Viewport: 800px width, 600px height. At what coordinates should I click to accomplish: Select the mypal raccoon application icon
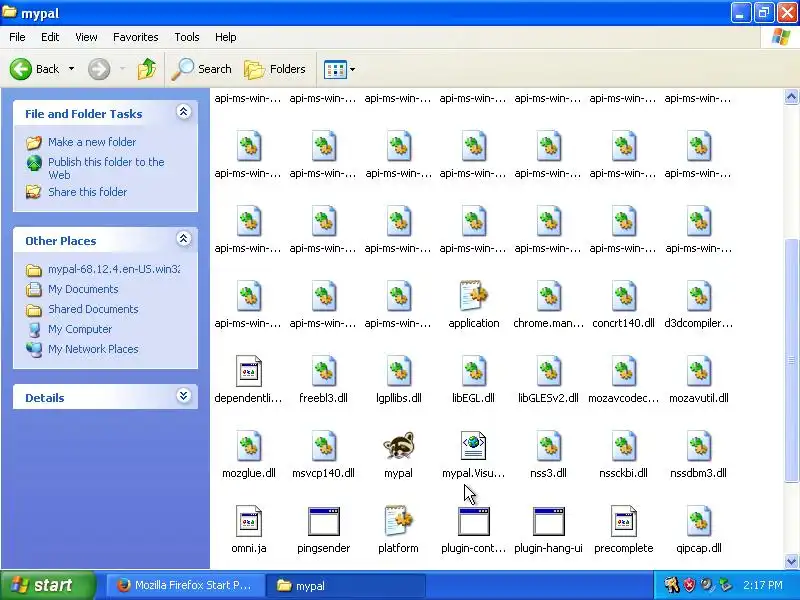pos(398,446)
